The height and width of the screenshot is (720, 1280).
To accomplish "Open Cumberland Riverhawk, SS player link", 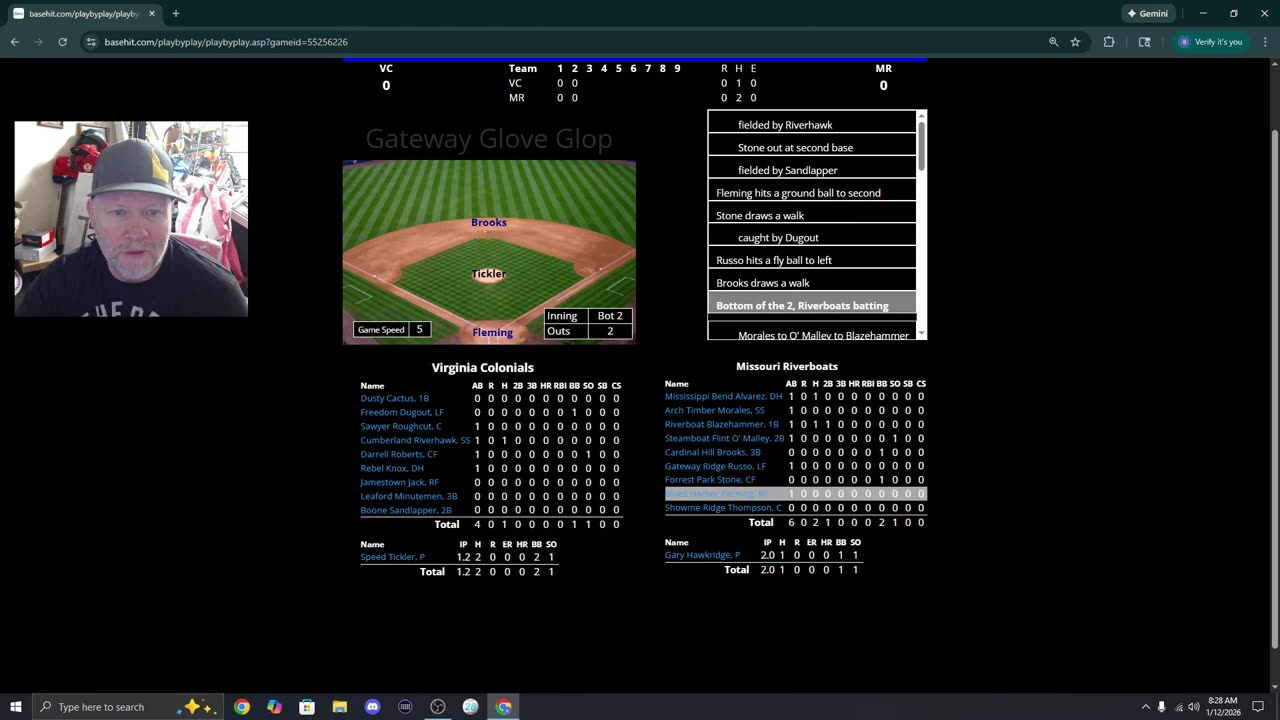I will [415, 440].
